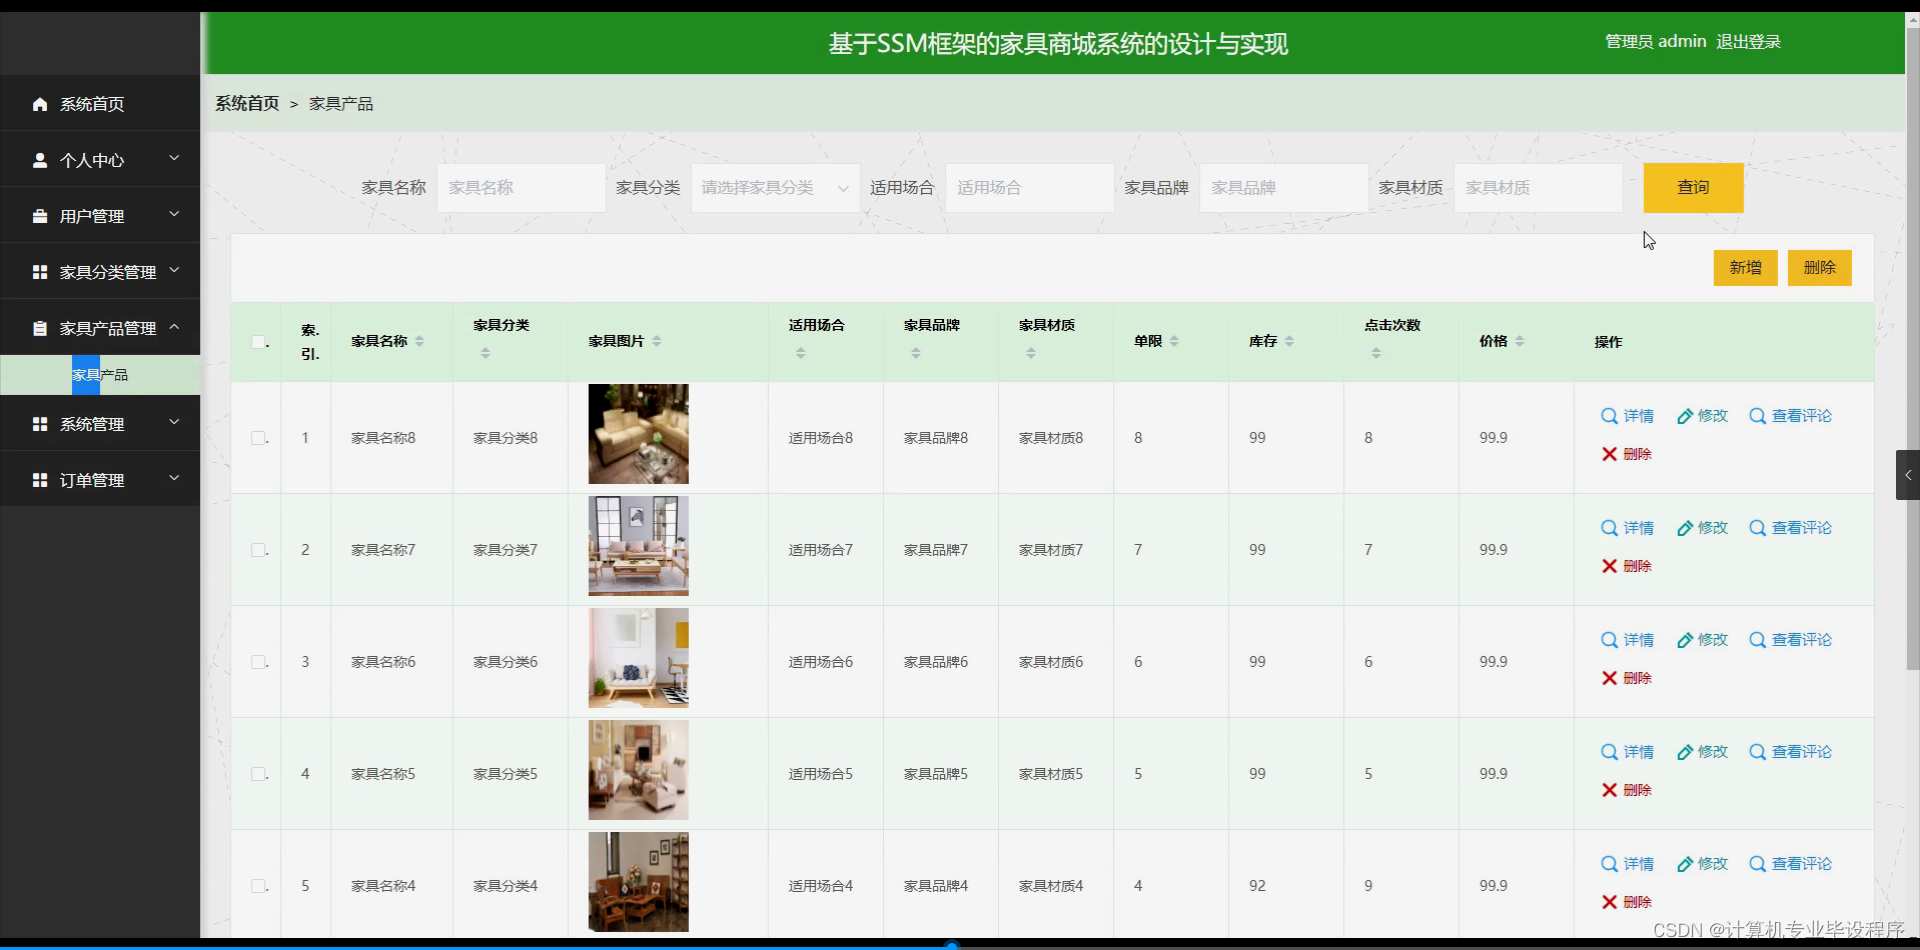Open 系统首页 from the breadcrumb

coord(246,103)
